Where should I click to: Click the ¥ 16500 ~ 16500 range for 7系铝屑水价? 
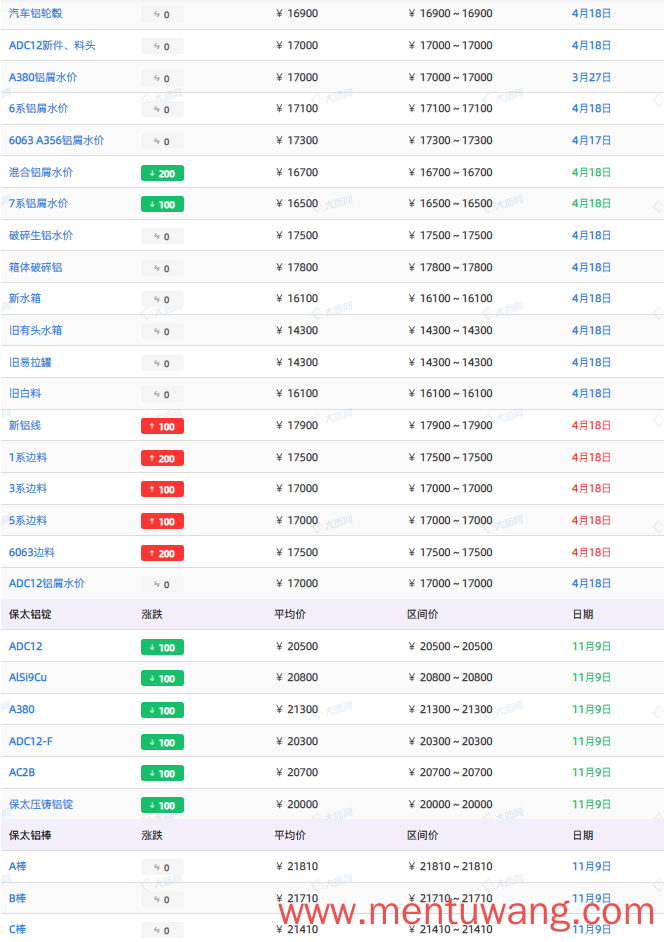click(450, 203)
